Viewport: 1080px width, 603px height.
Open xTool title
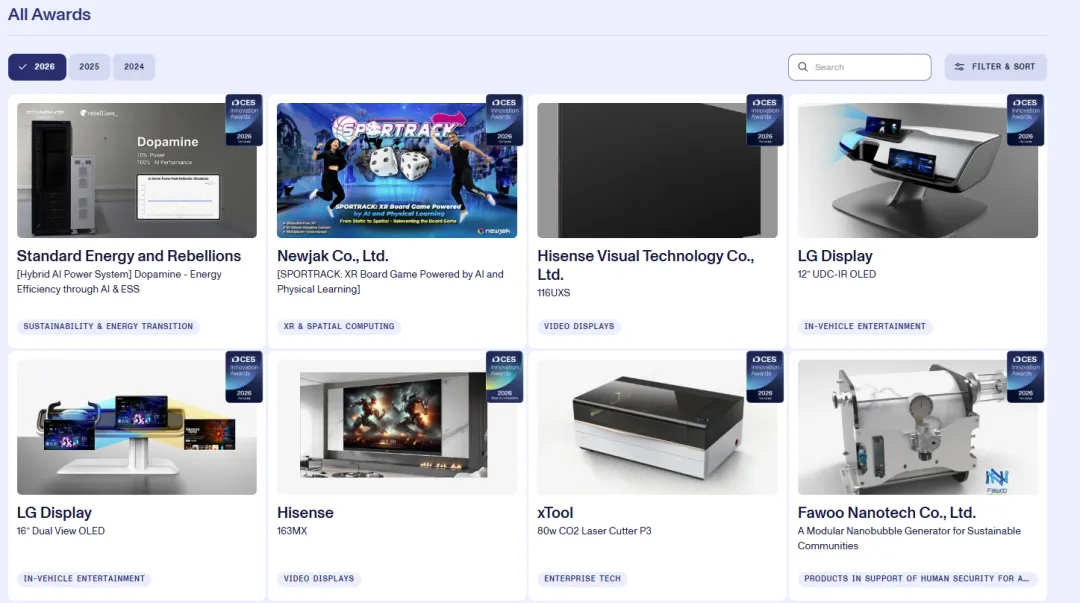click(x=555, y=513)
